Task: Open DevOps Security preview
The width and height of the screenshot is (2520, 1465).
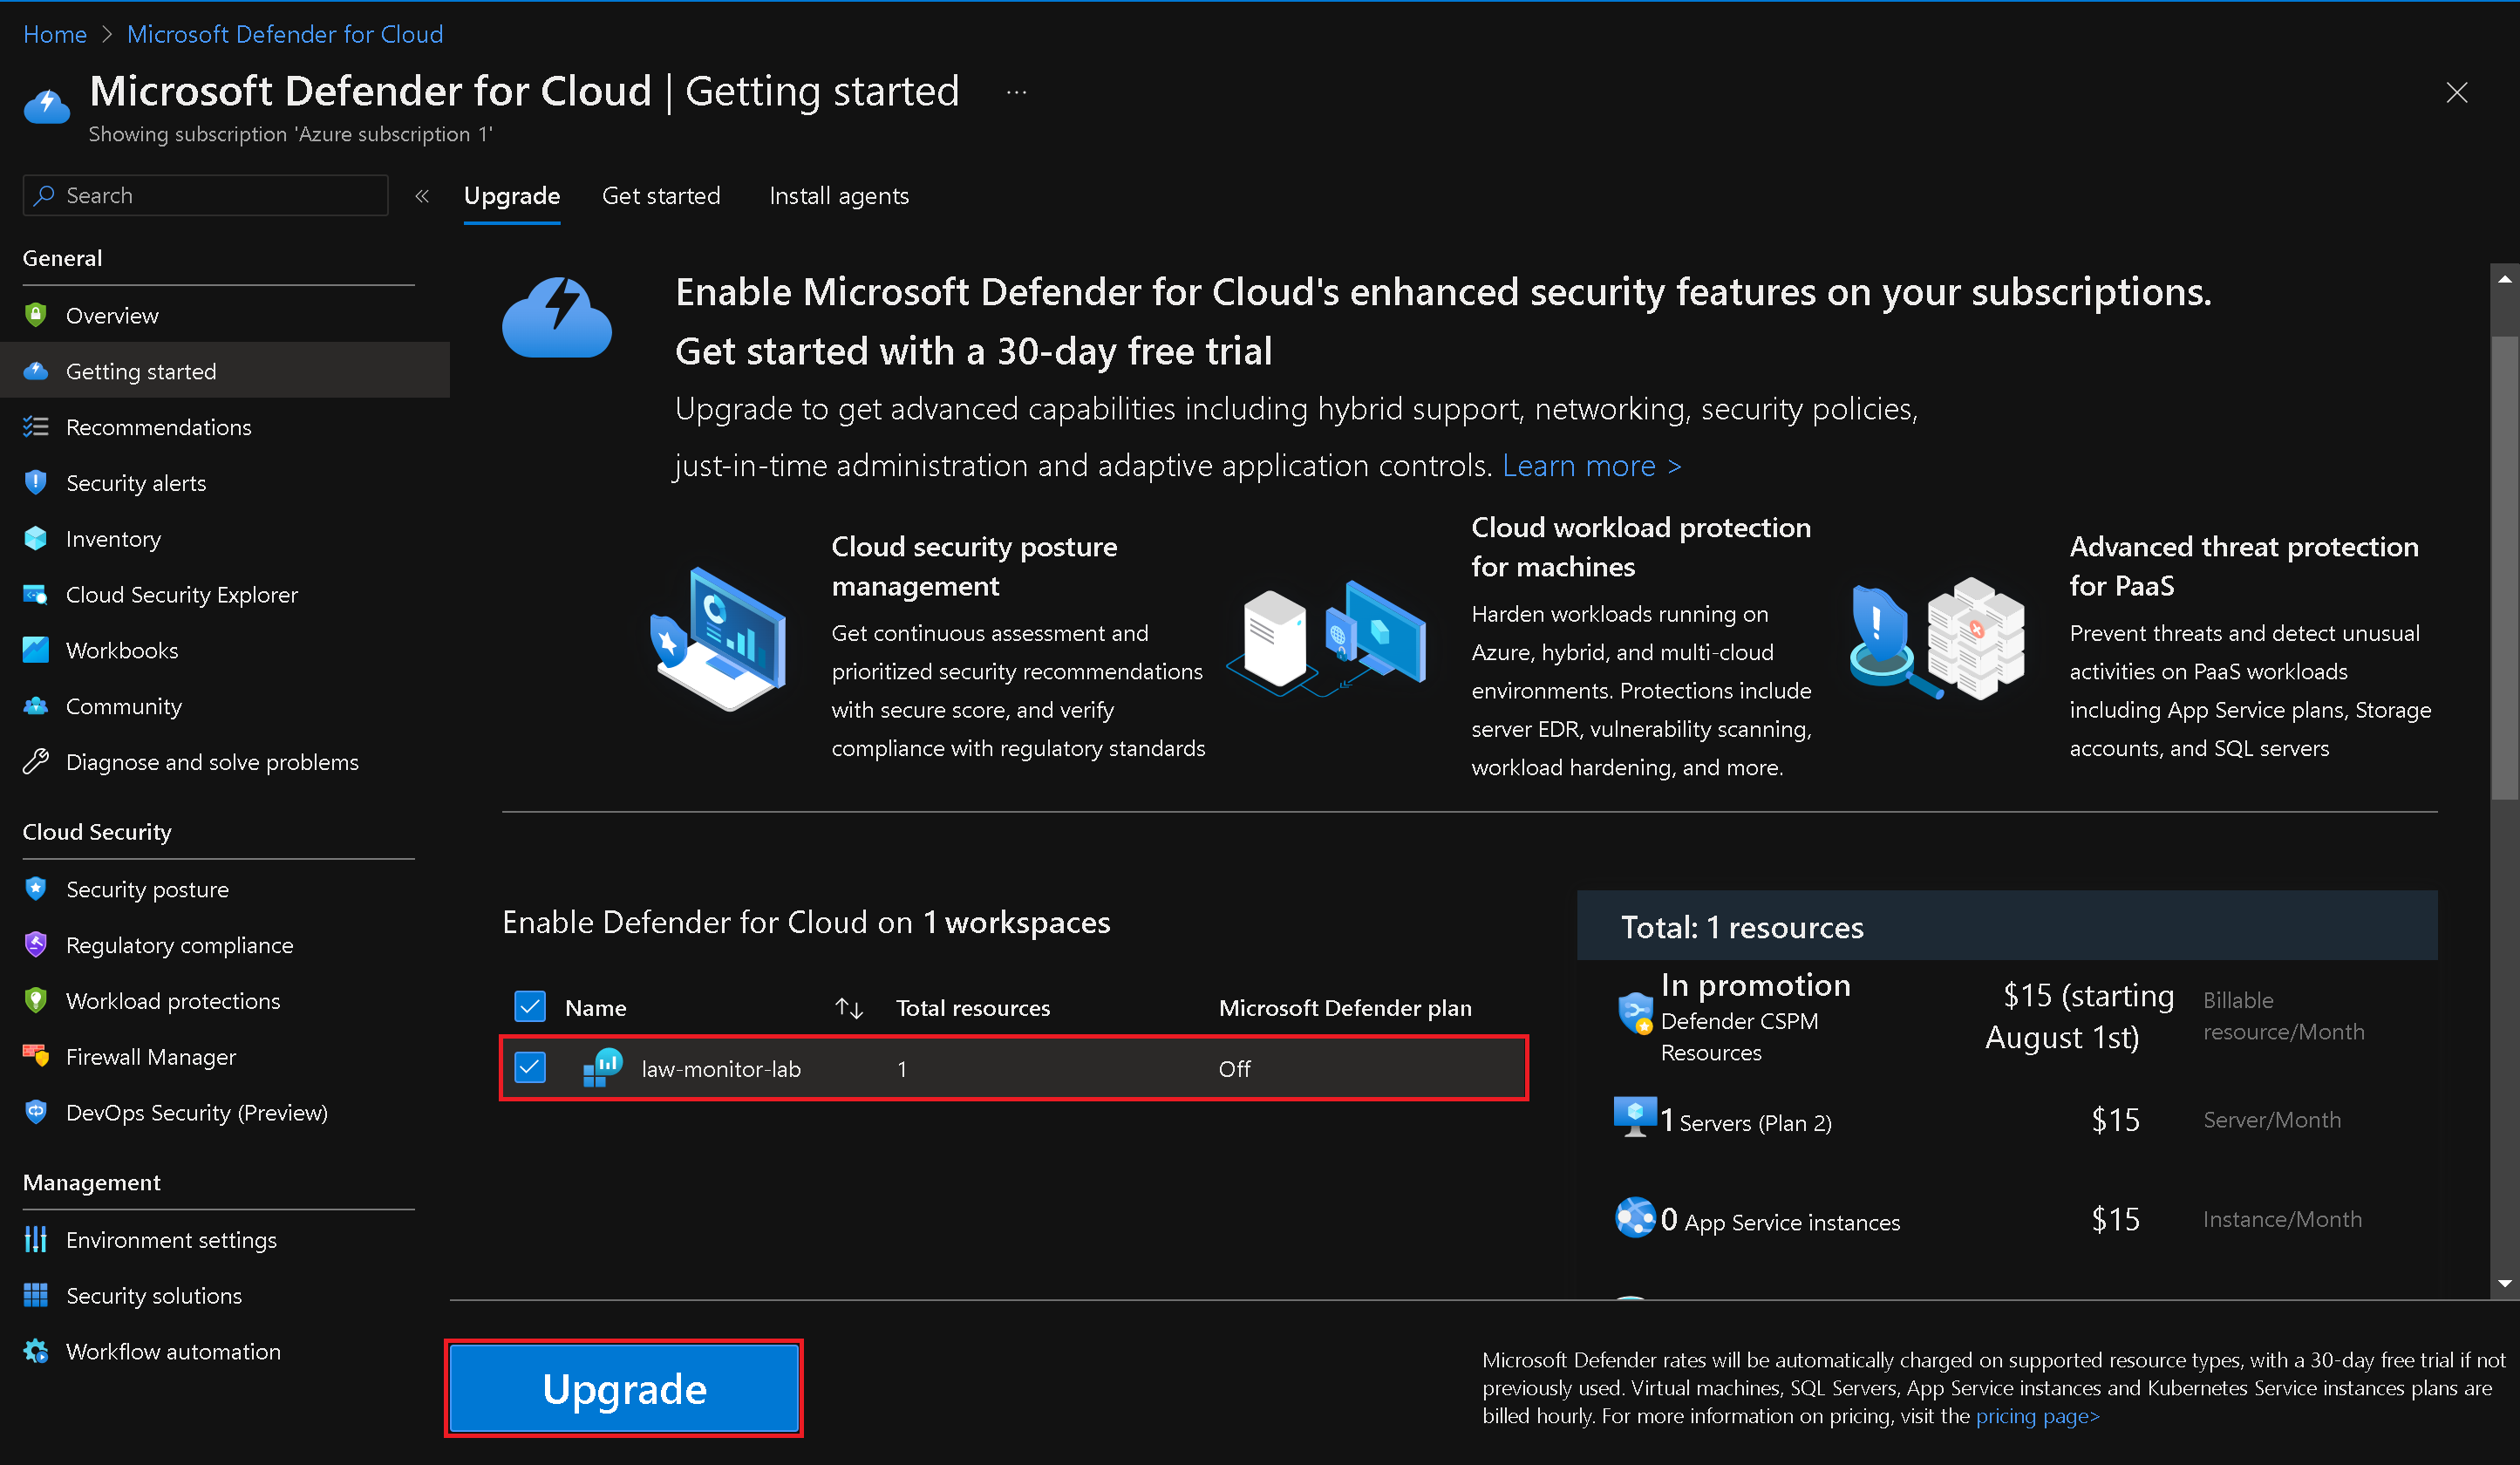Action: [x=197, y=1112]
